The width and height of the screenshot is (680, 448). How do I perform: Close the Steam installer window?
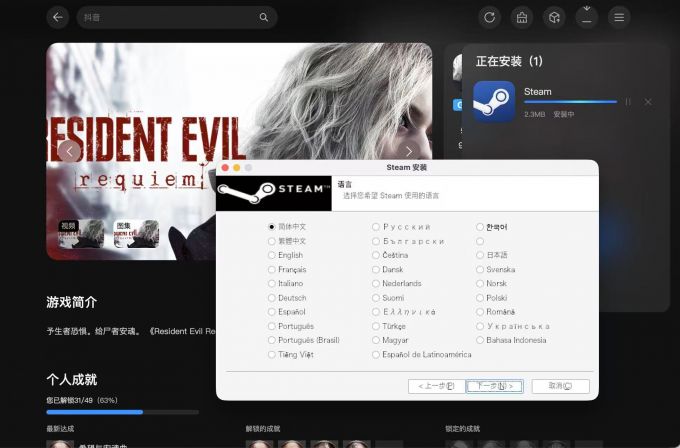point(225,168)
